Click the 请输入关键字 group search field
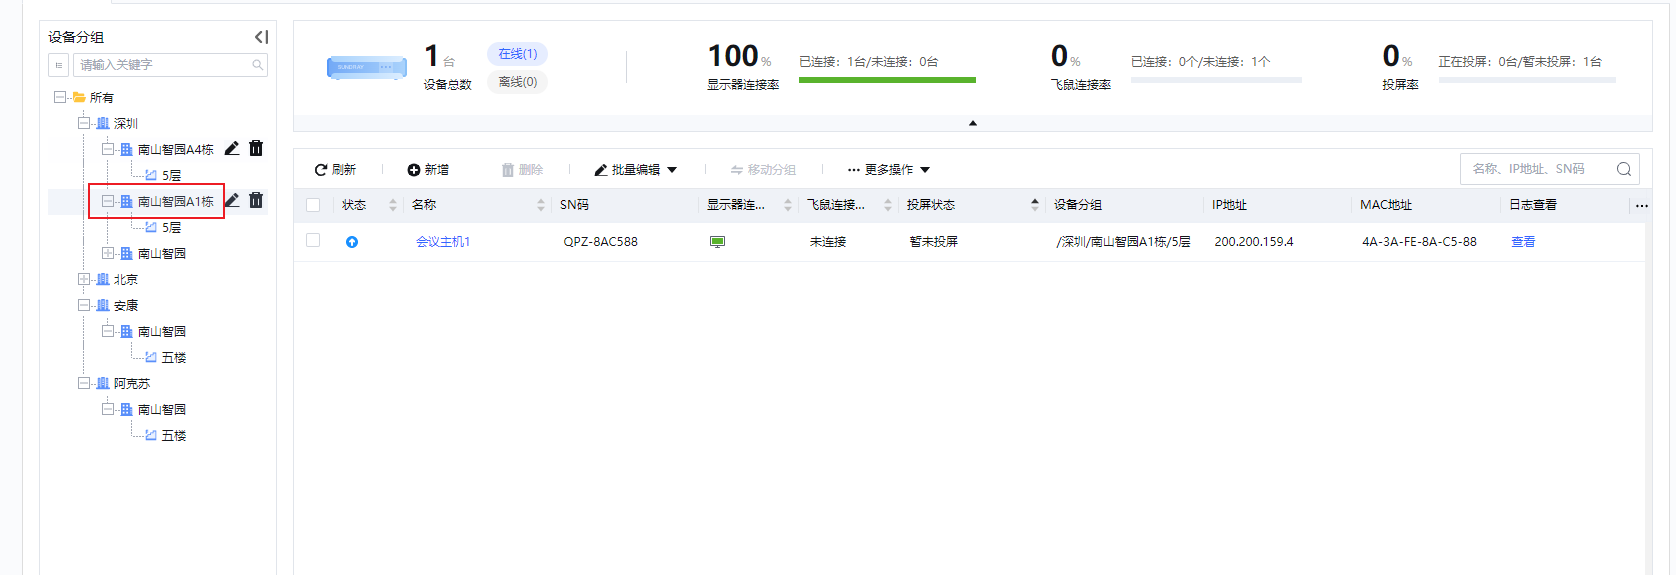 (163, 65)
